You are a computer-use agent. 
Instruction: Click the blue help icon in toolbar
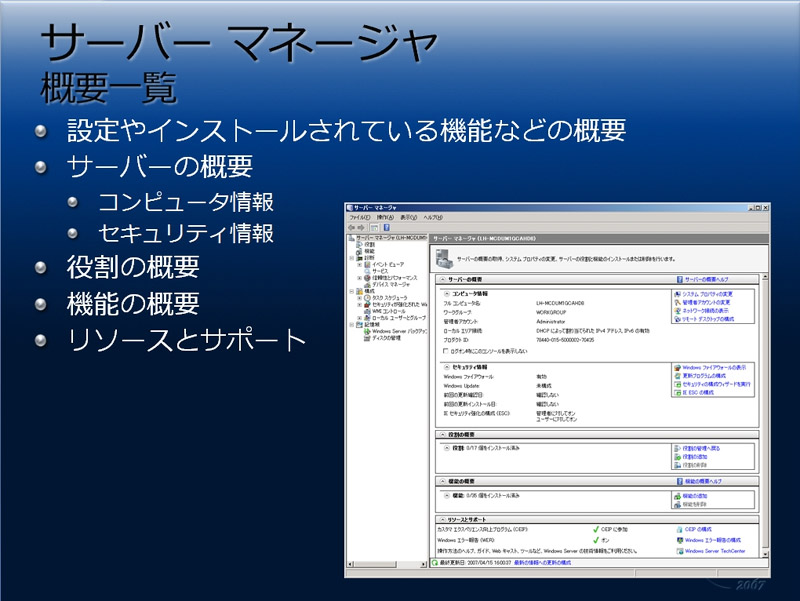385,227
